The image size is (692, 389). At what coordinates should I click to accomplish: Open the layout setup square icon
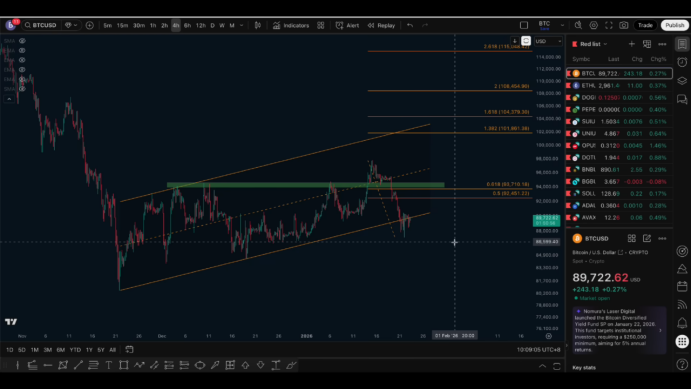coord(524,25)
